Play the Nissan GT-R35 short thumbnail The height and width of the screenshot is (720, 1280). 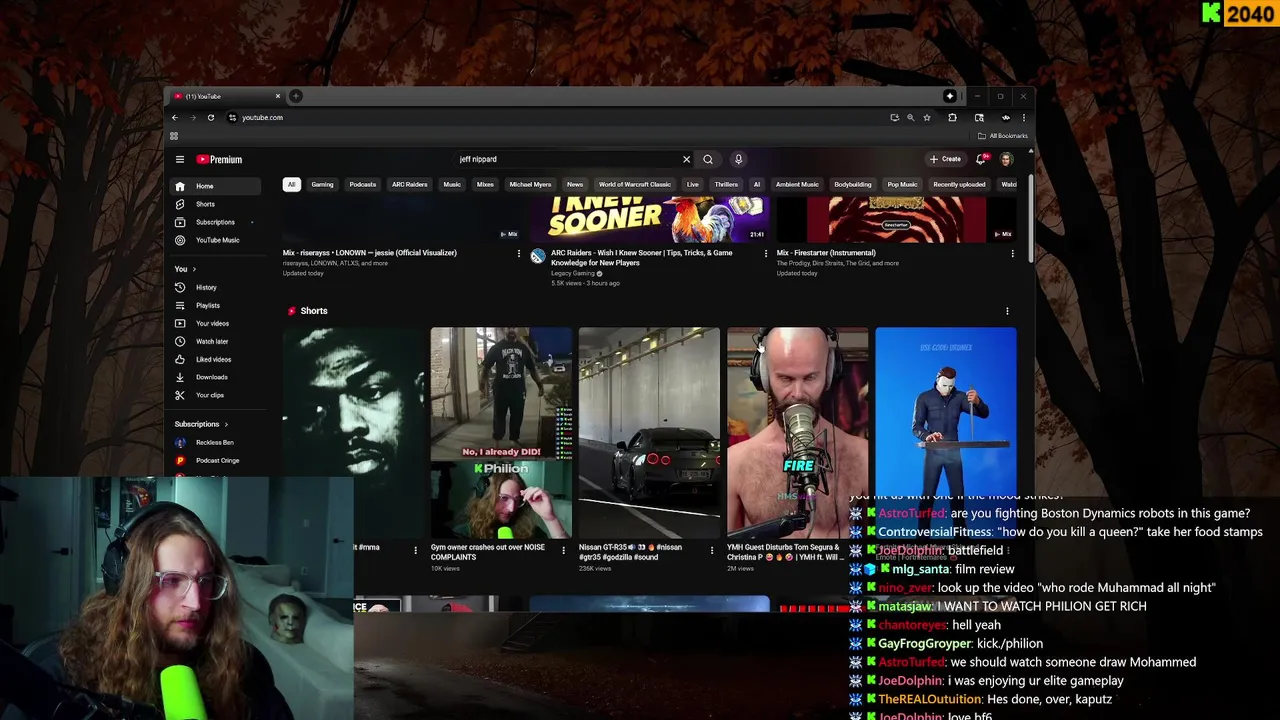tap(649, 433)
